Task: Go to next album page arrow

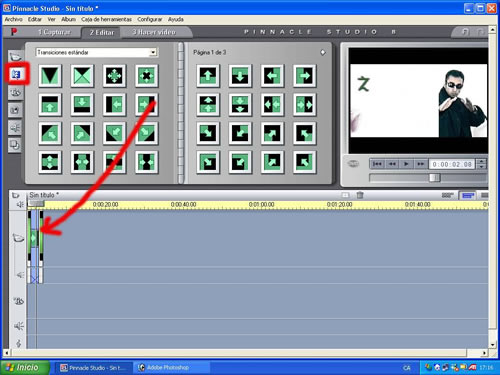Action: coord(323,52)
